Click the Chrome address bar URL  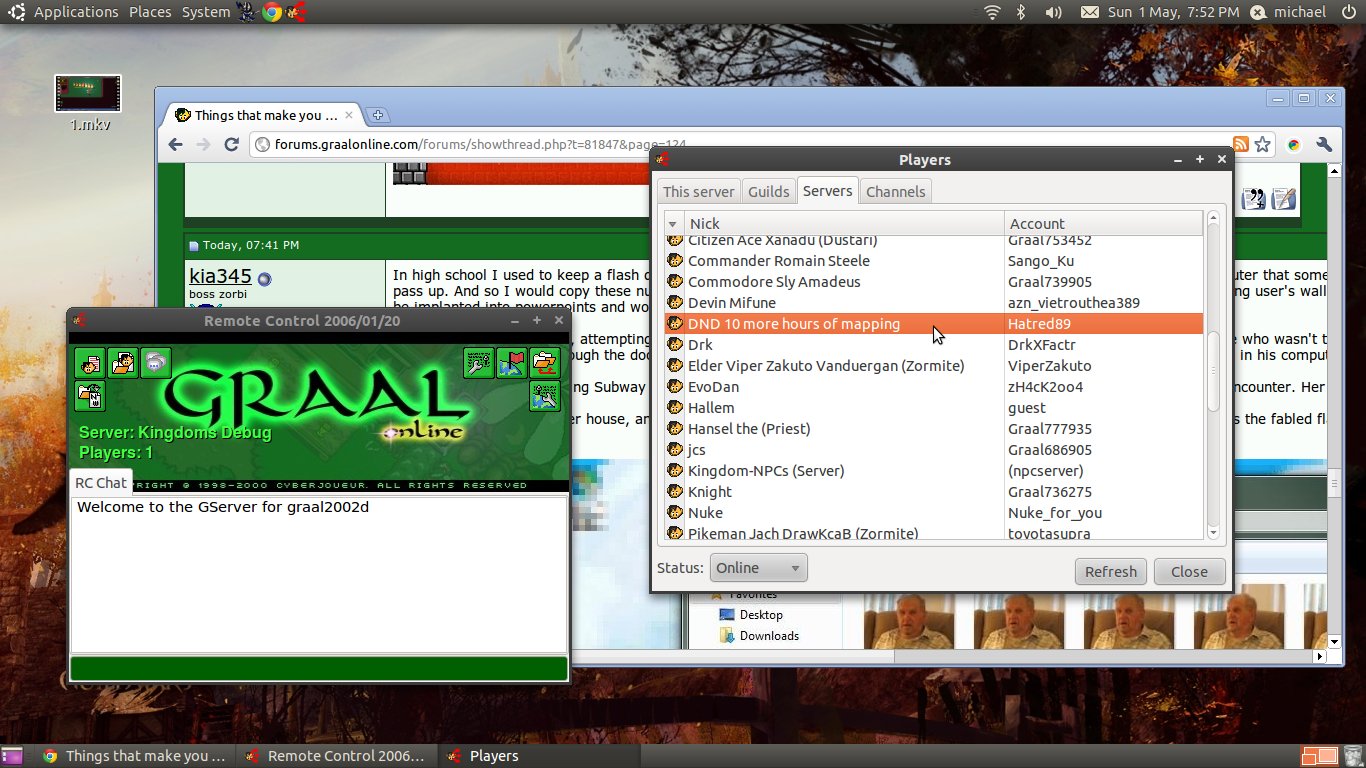point(740,144)
